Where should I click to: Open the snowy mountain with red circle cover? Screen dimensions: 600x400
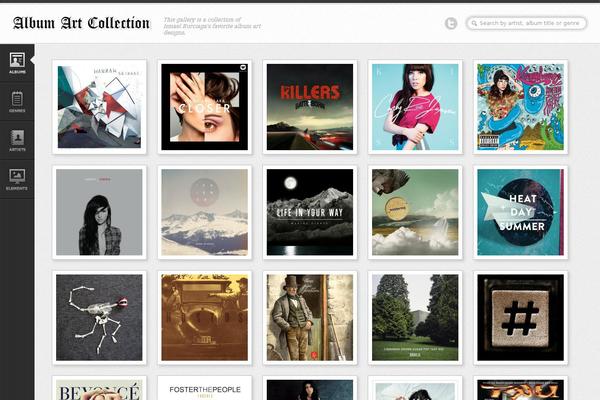pos(205,212)
